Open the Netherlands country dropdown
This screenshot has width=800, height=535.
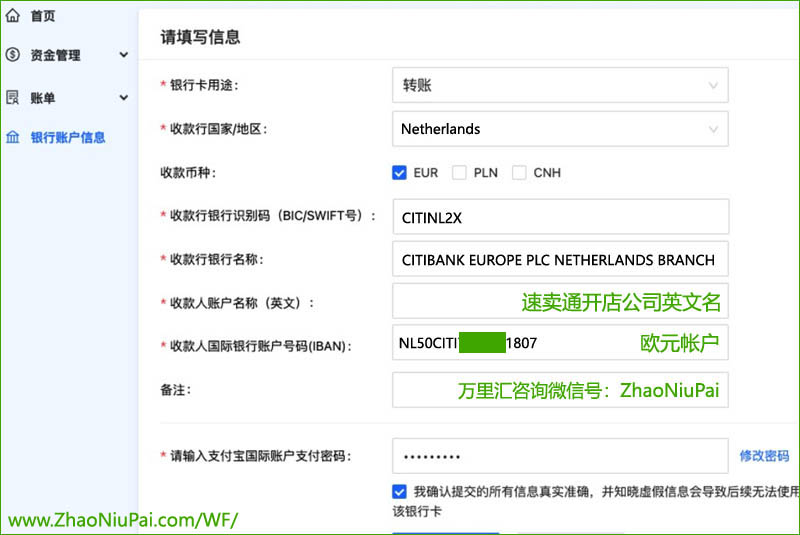560,129
